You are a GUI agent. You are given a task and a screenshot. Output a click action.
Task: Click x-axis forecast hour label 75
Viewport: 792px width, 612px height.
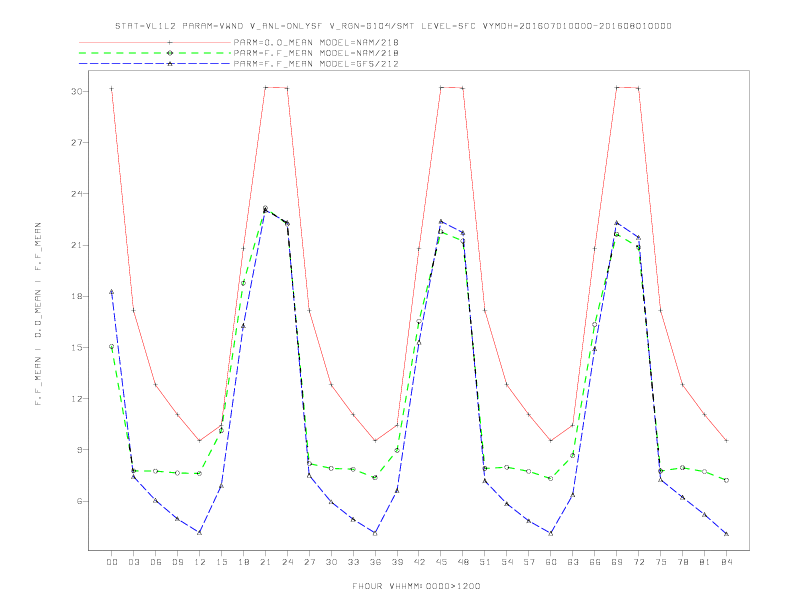point(660,562)
